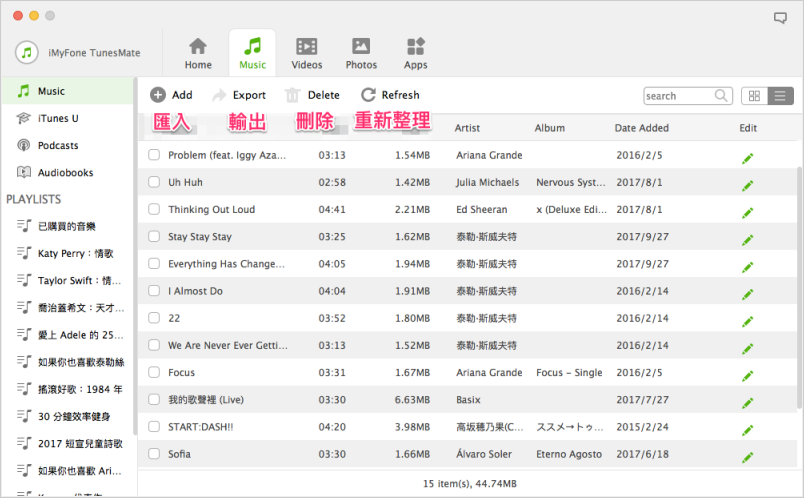Edit the Sofia song pencil icon

[x=748, y=457]
